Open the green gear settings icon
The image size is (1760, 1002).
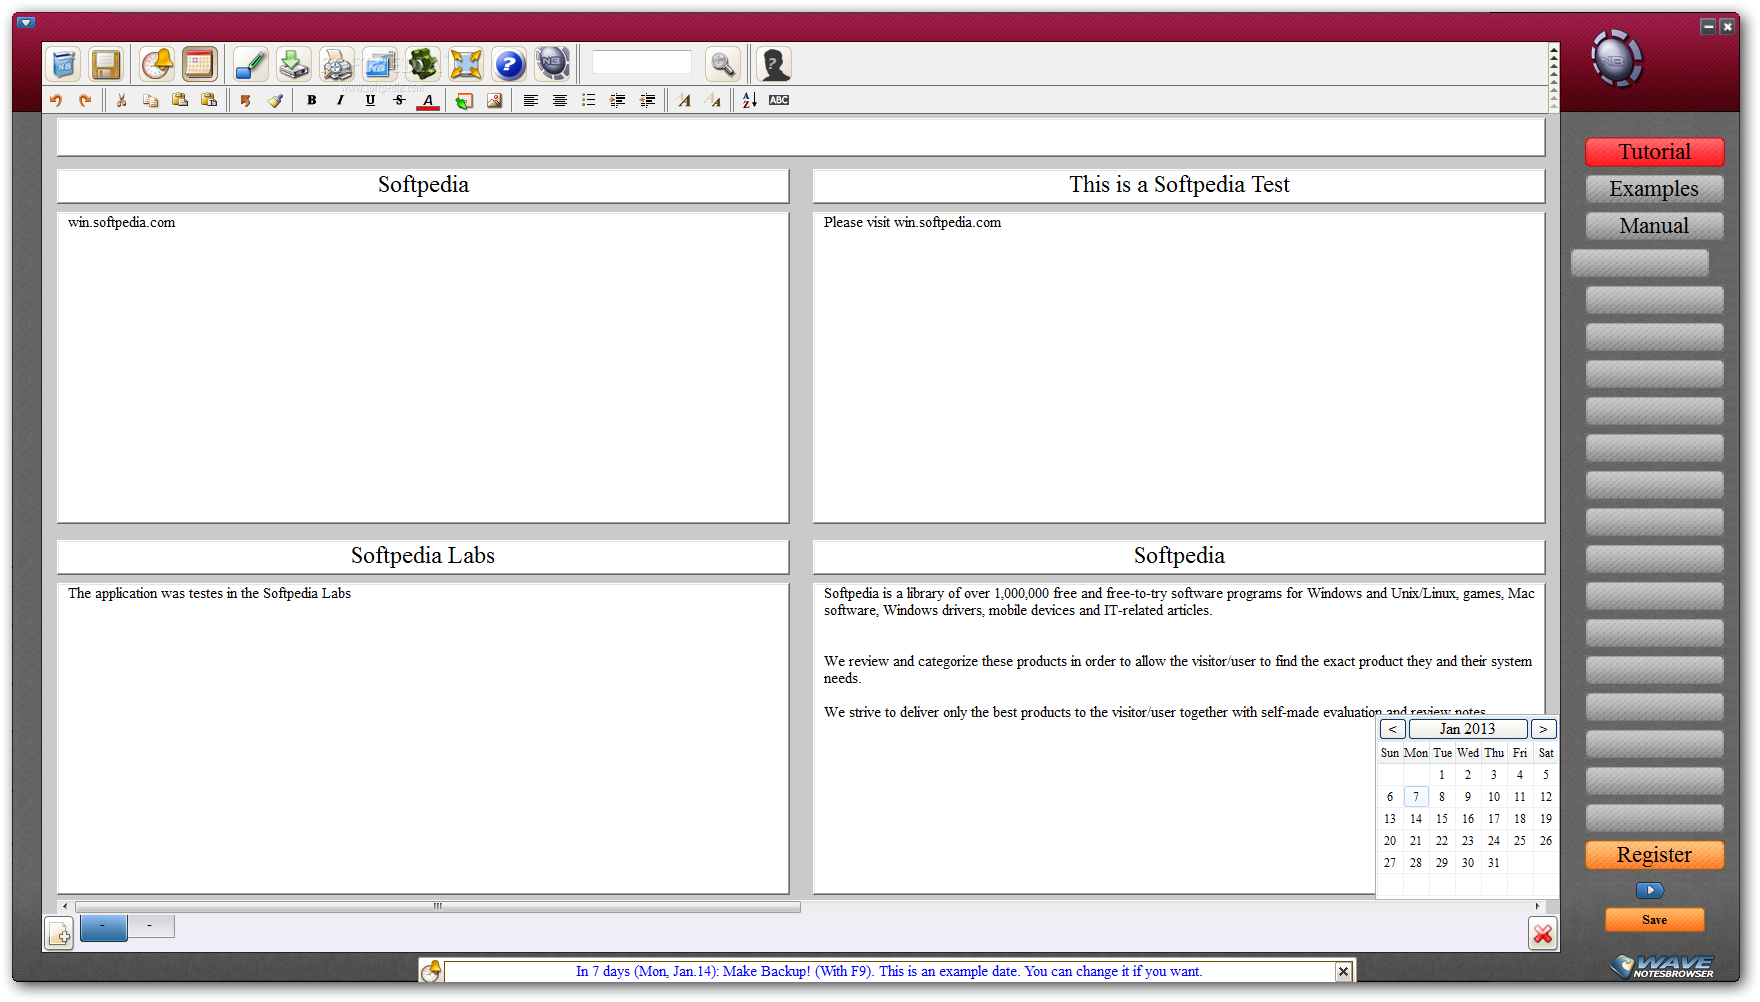(x=423, y=64)
